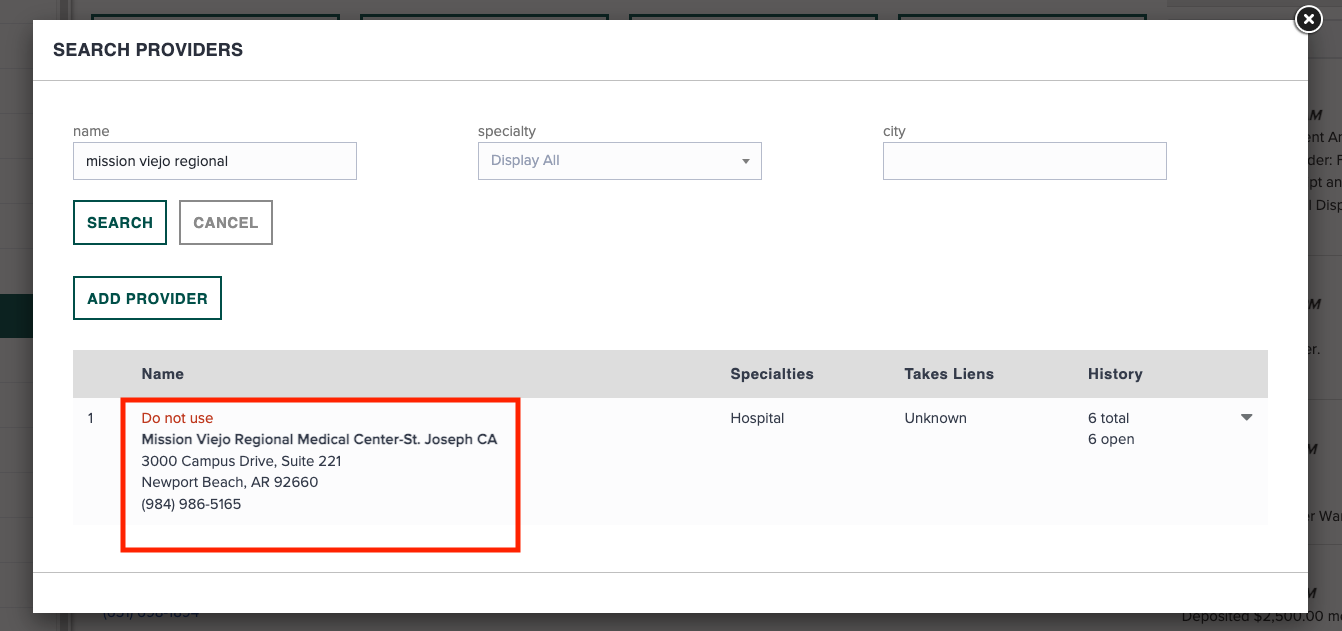The height and width of the screenshot is (631, 1342).
Task: Click the History column header
Action: point(1115,374)
